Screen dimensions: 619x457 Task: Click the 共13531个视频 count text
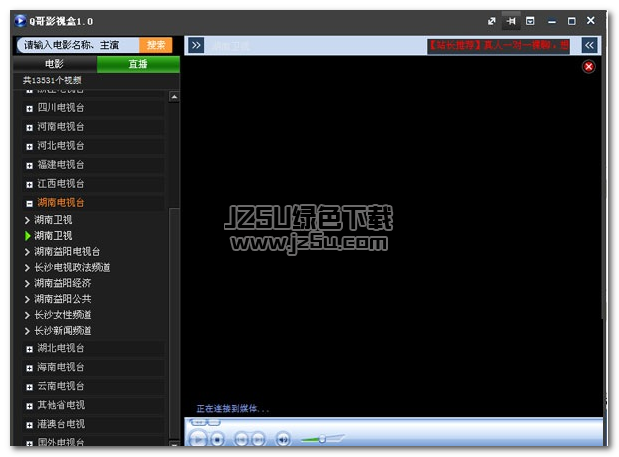(52, 80)
